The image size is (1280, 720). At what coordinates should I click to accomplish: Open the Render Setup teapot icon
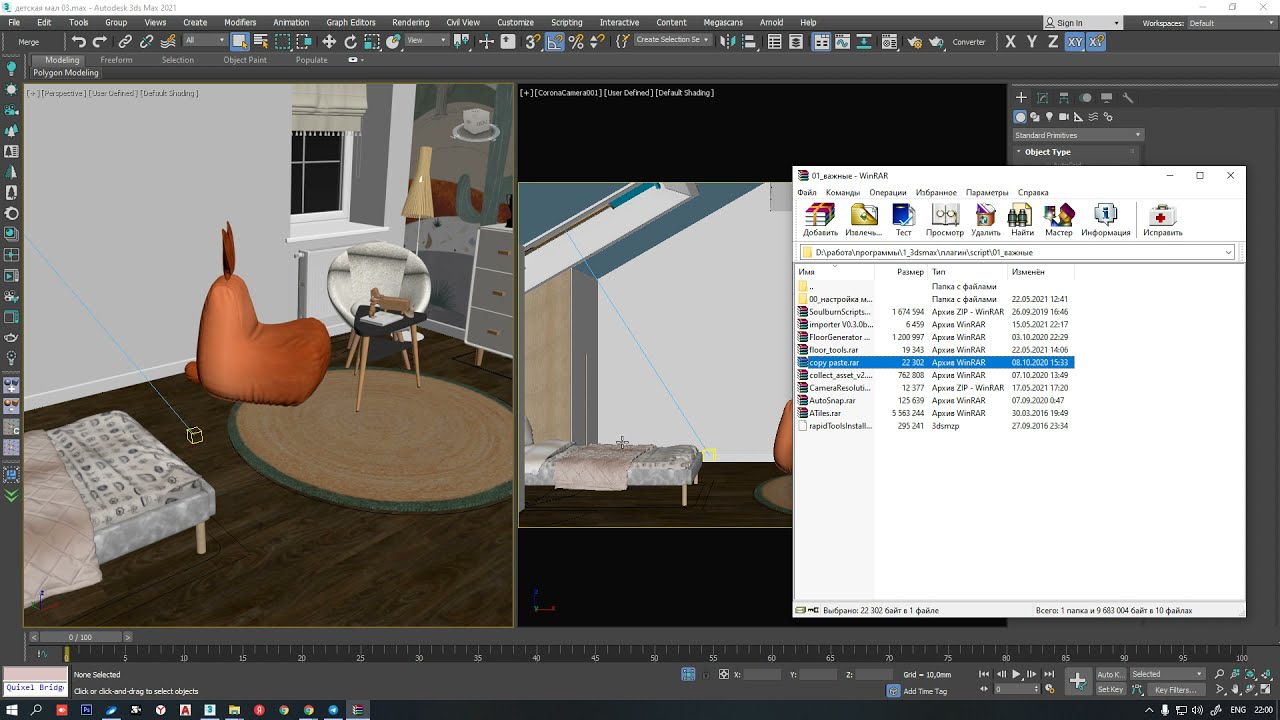click(914, 41)
